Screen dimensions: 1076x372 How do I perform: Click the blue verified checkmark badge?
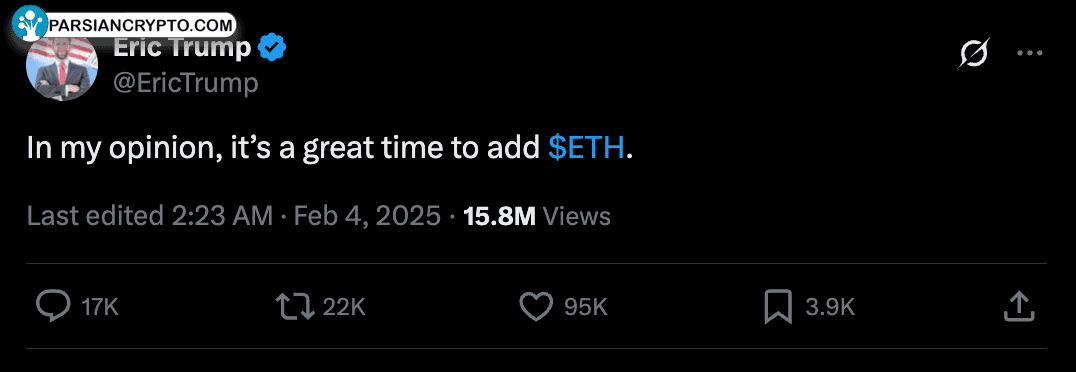pos(272,48)
